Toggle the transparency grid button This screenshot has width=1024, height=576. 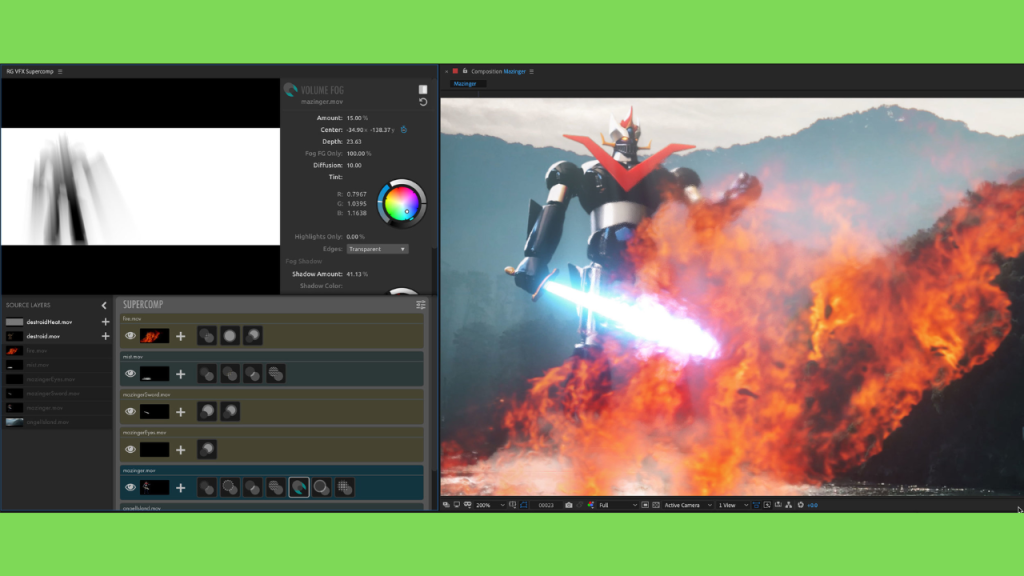[656, 505]
